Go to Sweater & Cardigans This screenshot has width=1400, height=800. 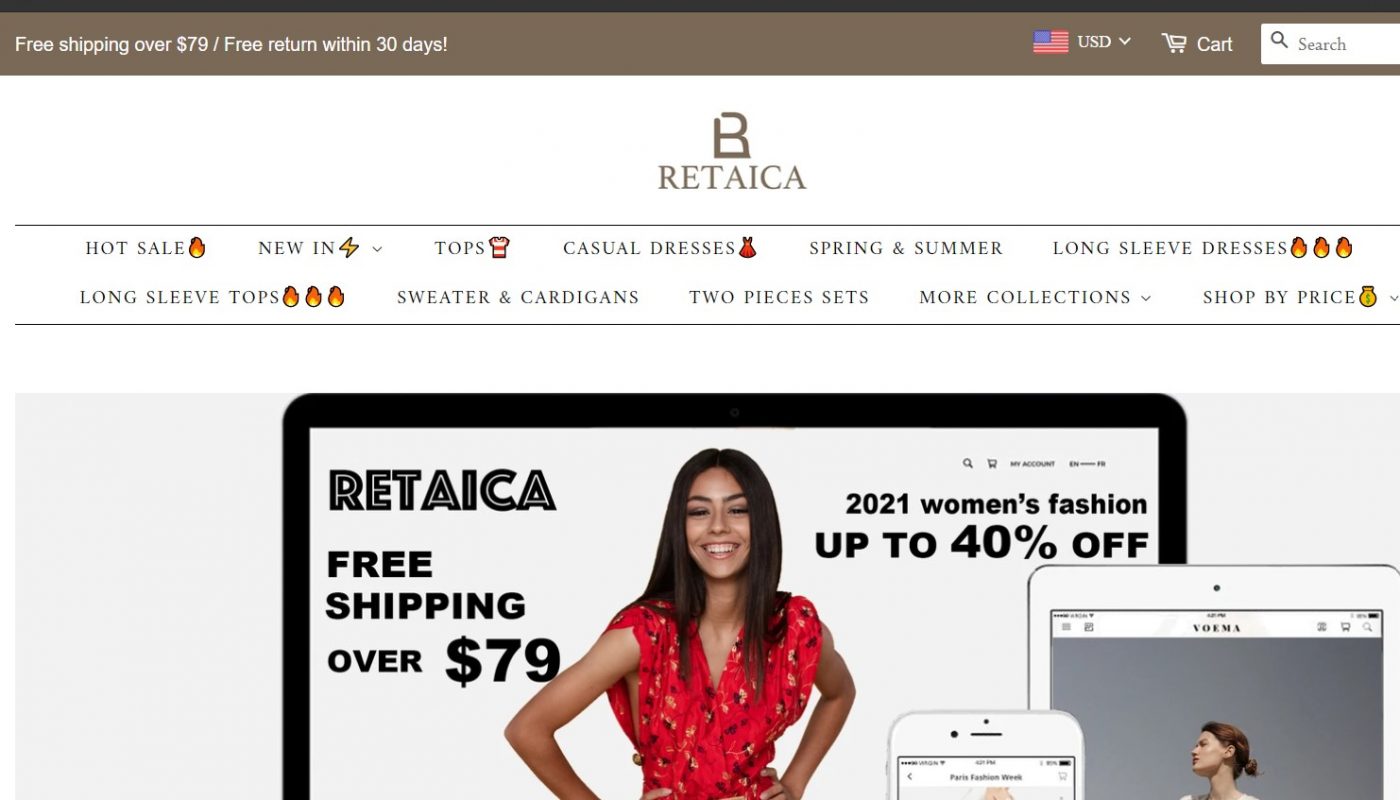tap(518, 297)
